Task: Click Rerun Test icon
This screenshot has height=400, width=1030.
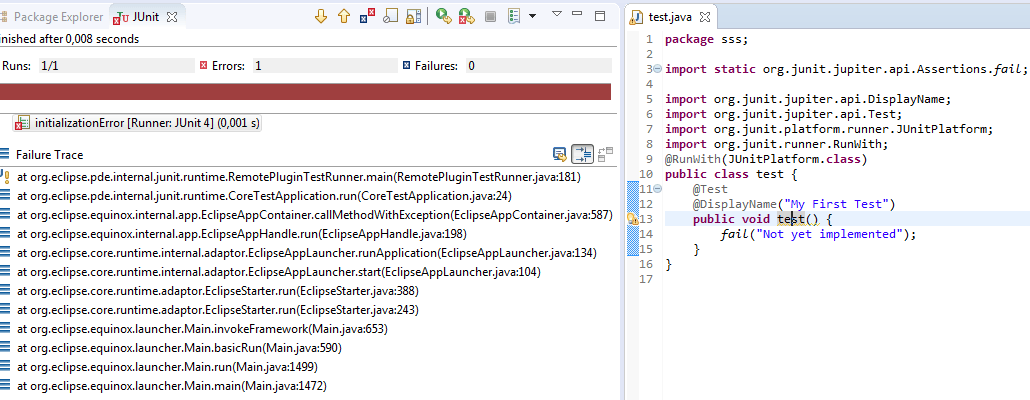Action: [442, 16]
